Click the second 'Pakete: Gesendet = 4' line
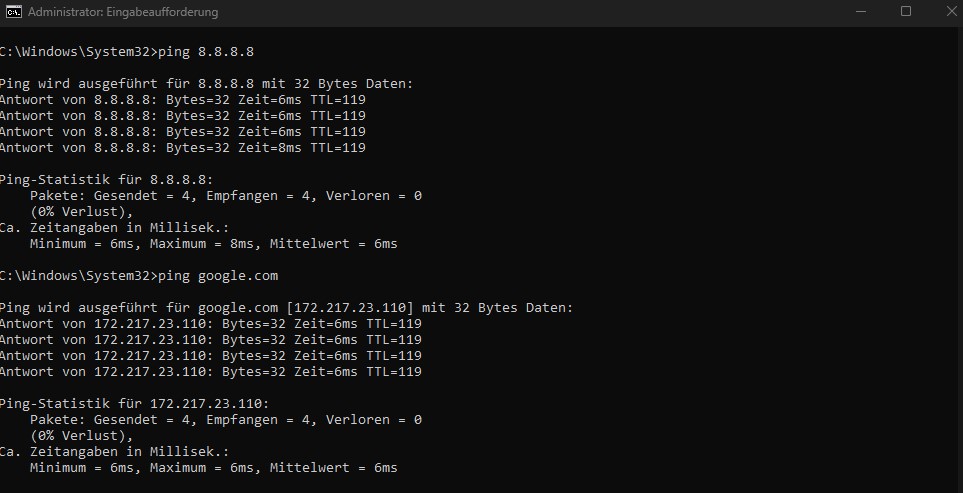The width and height of the screenshot is (963, 493). [x=225, y=420]
